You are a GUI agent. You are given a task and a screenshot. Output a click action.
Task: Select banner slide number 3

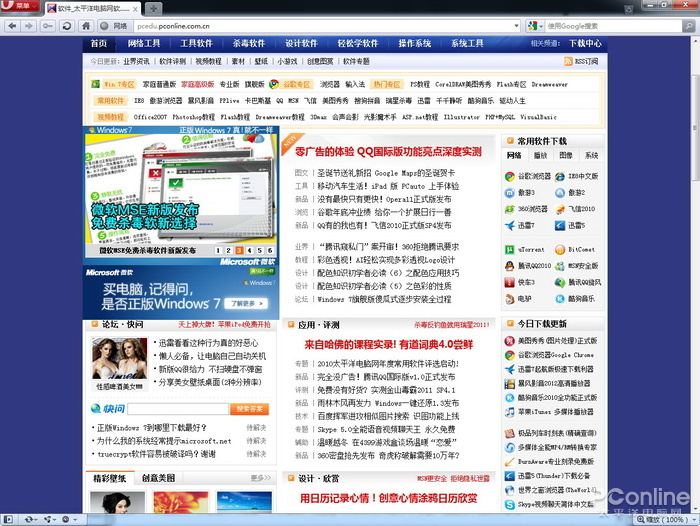[x=239, y=251]
